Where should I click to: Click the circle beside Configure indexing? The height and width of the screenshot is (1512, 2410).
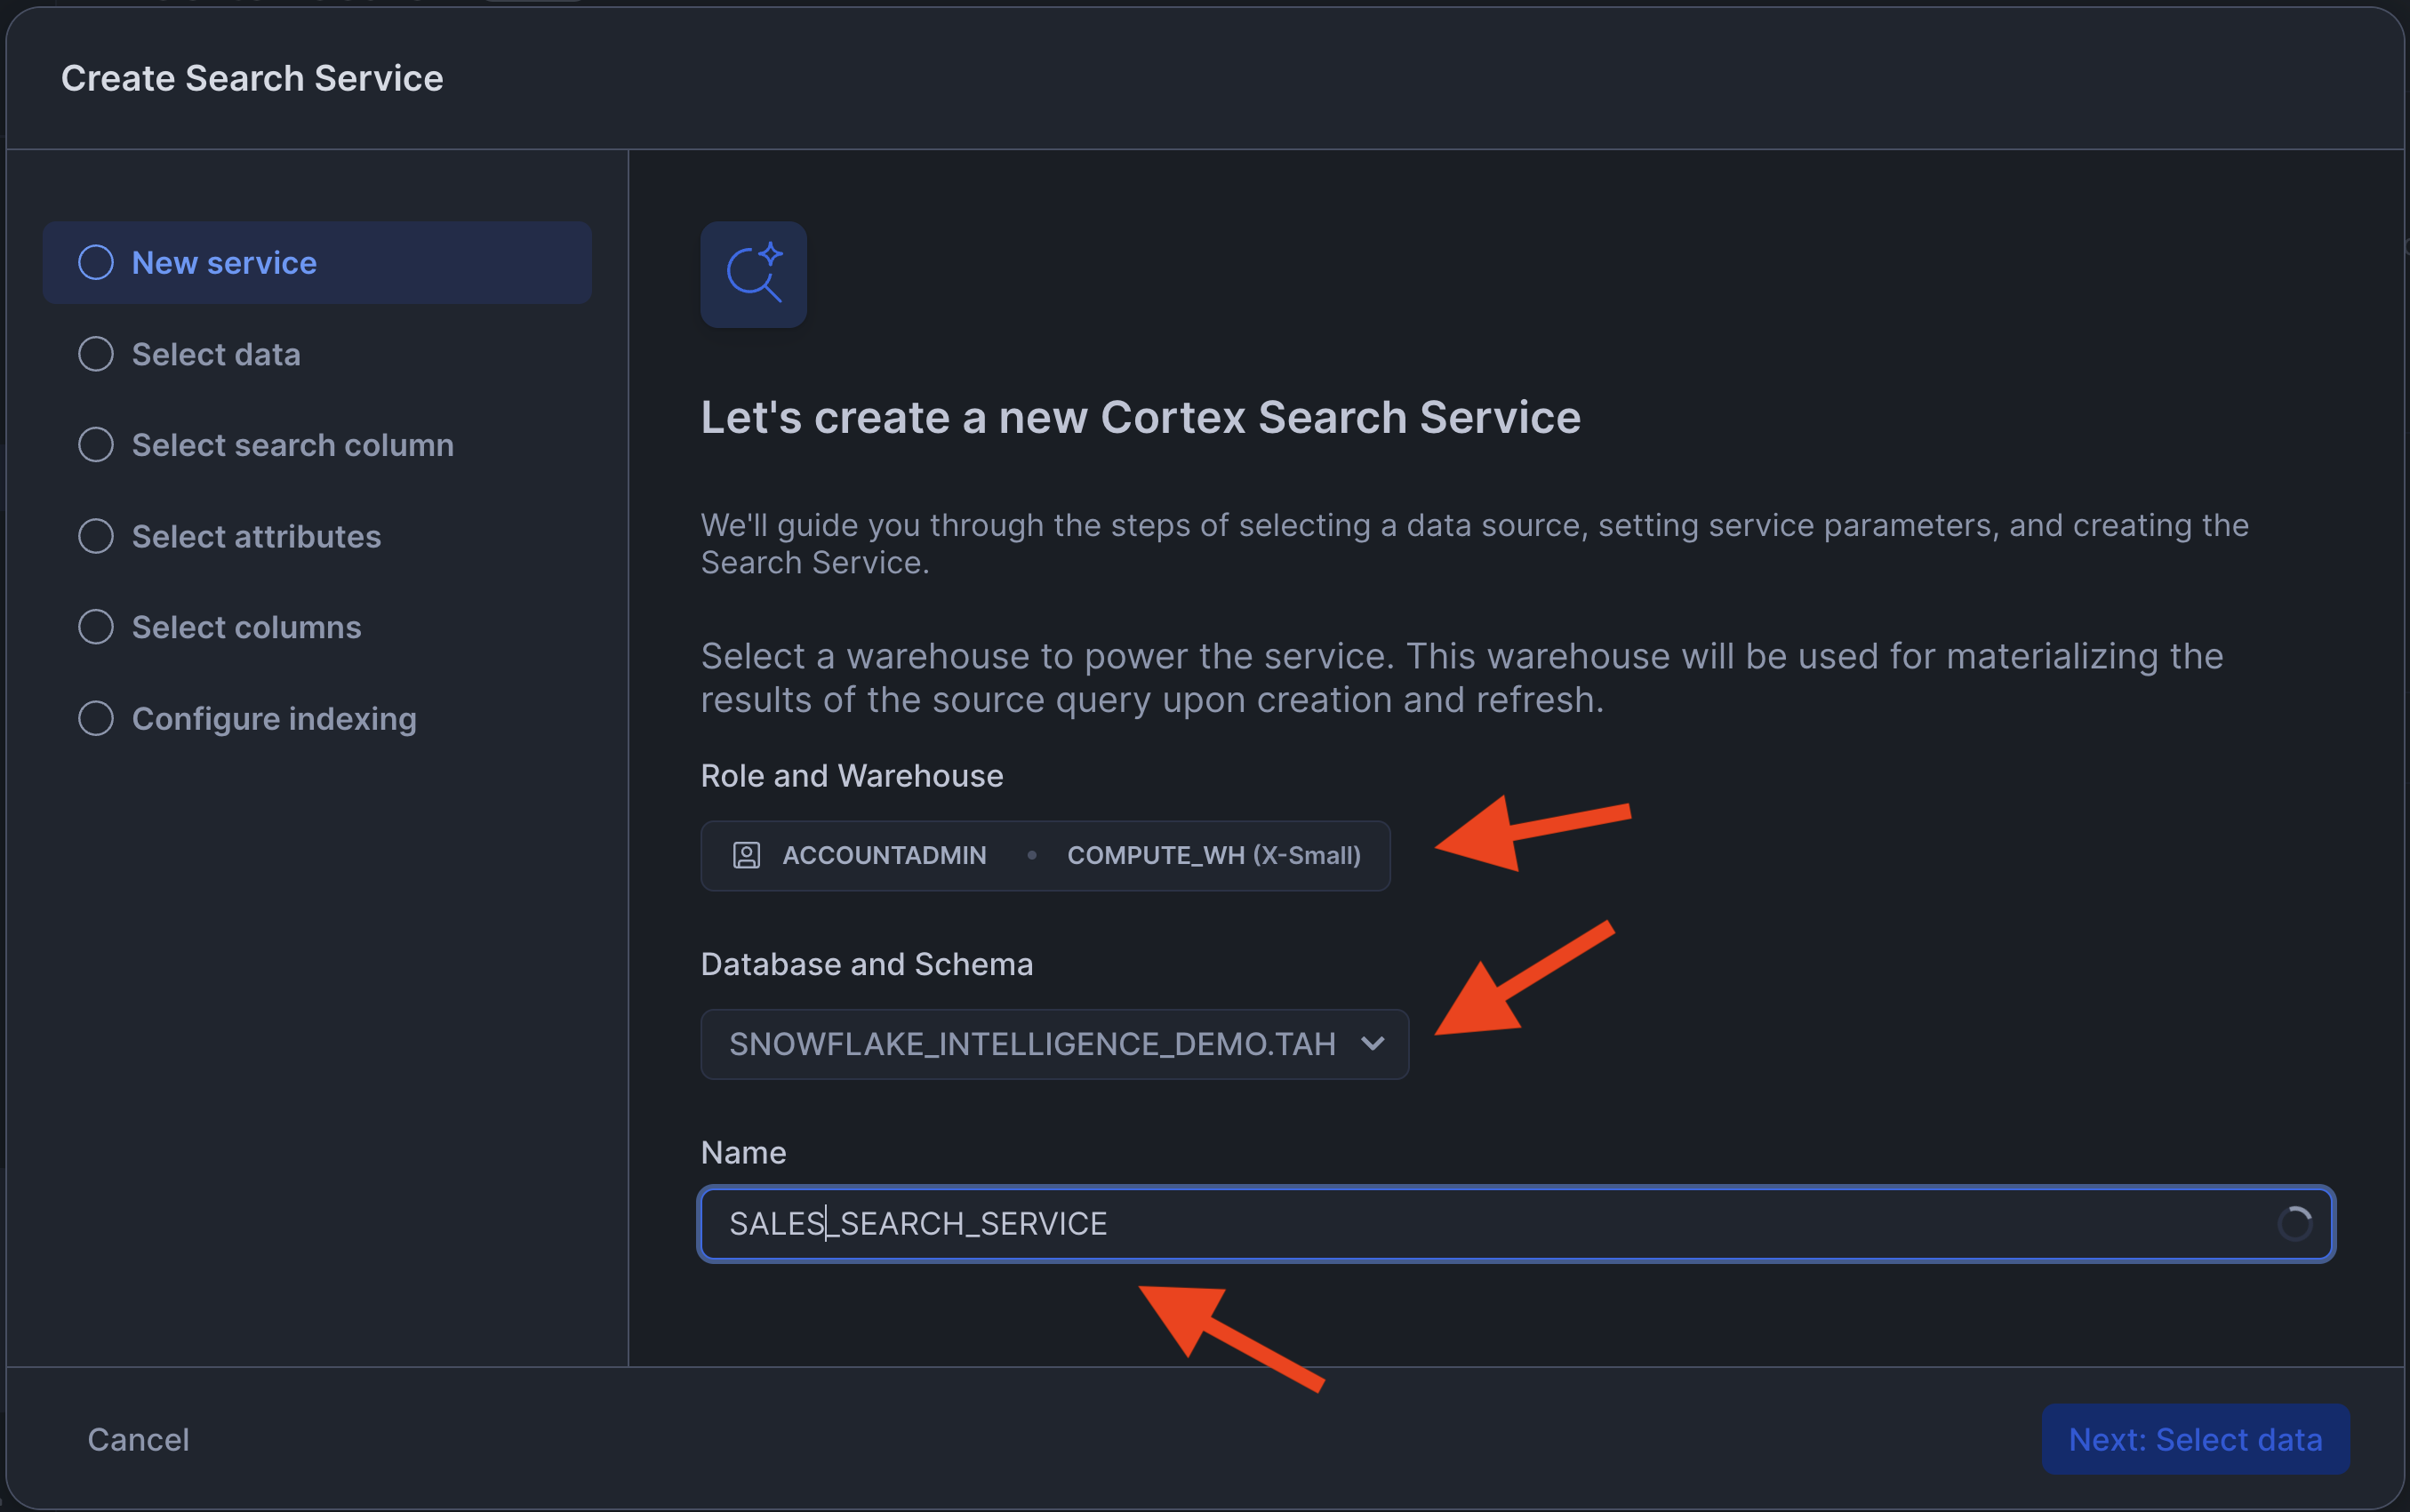tap(96, 718)
